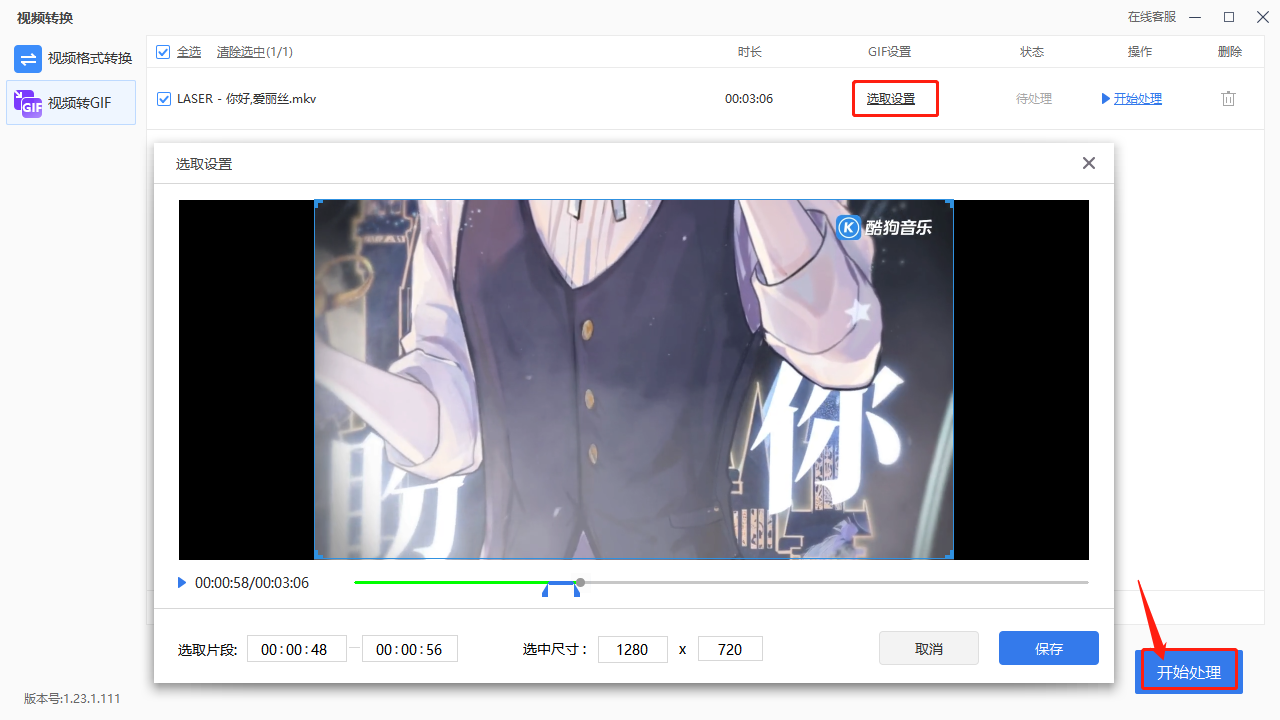Click the clip start time field 00:00:48
Image resolution: width=1280 pixels, height=720 pixels.
[x=297, y=649]
